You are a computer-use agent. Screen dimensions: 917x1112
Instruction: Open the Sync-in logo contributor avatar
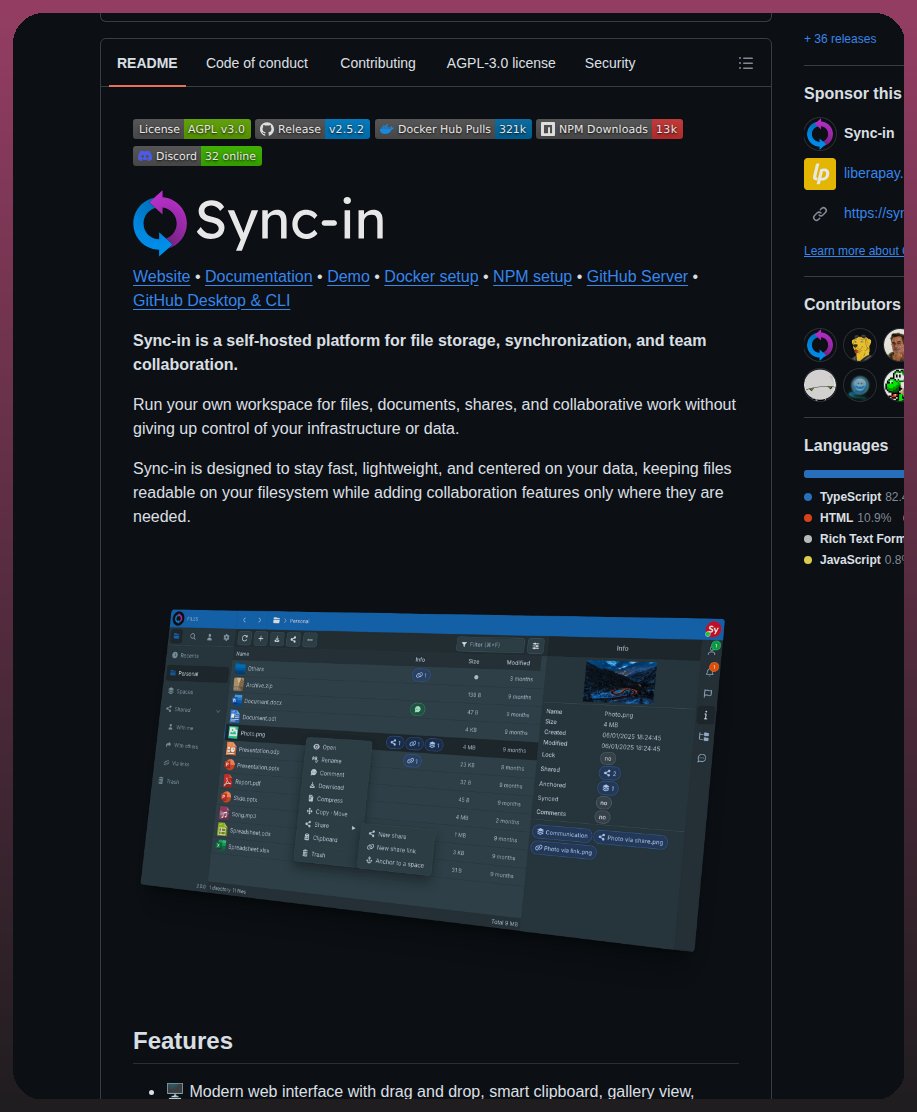(820, 345)
